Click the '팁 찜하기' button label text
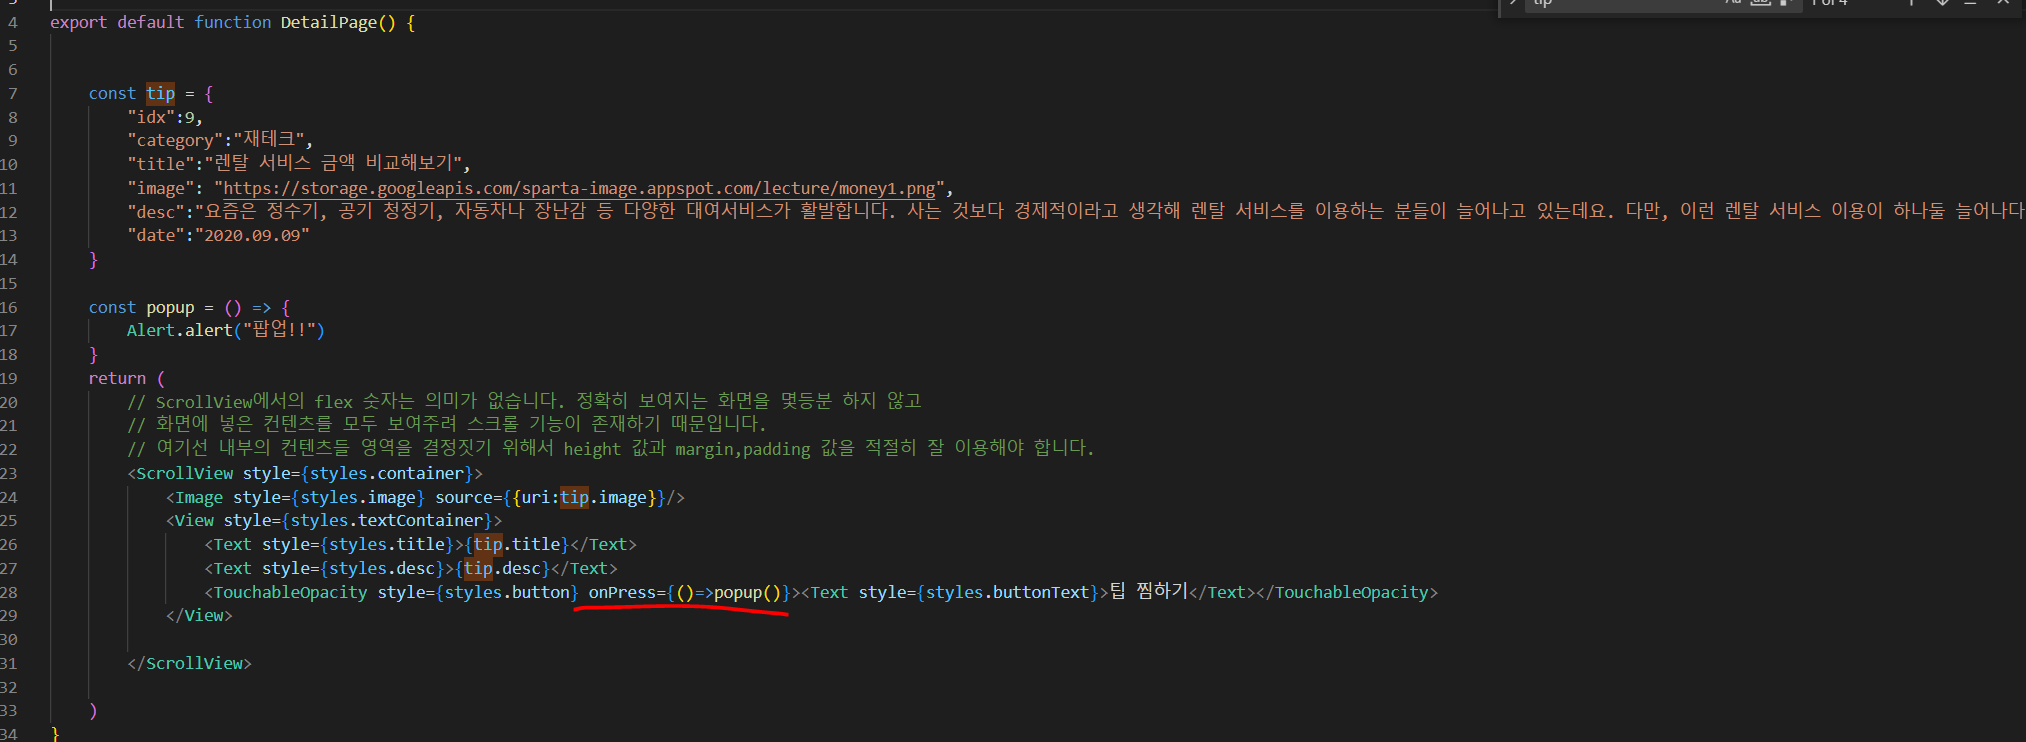This screenshot has width=2026, height=742. point(1149,591)
